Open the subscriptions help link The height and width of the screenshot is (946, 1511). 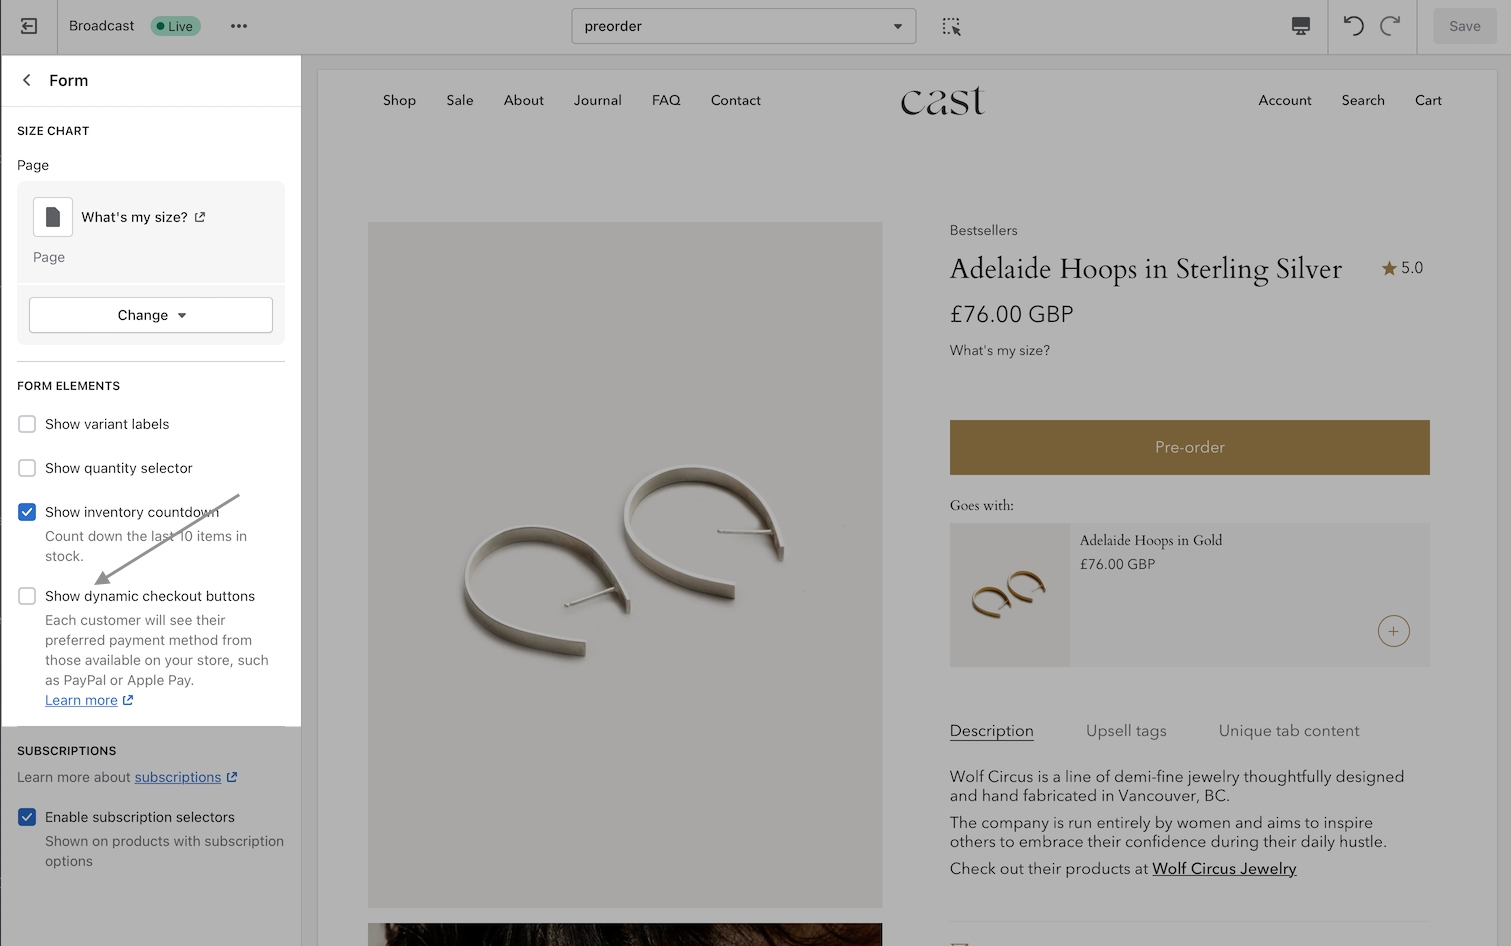(x=178, y=777)
